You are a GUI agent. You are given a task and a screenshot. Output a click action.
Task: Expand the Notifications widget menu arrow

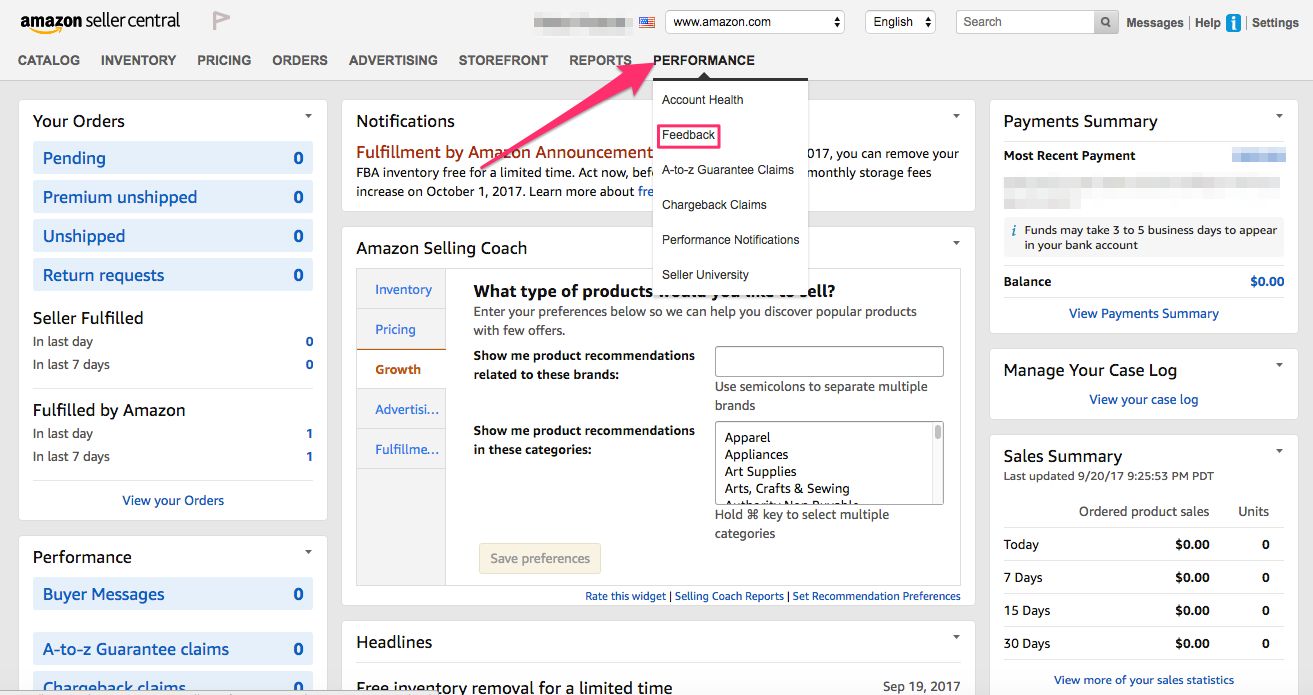coord(956,117)
